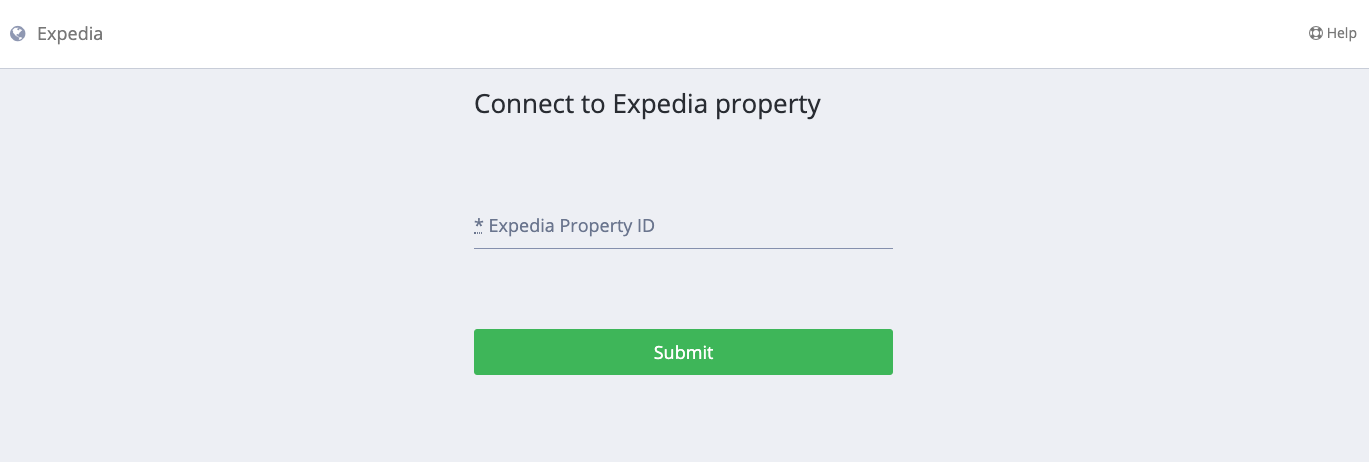
Task: Click the Connect to Expedia property heading
Action: coord(647,104)
